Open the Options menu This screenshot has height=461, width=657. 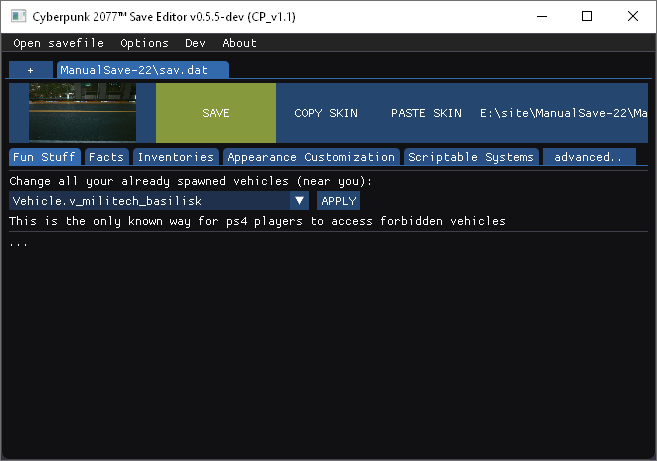tap(144, 43)
